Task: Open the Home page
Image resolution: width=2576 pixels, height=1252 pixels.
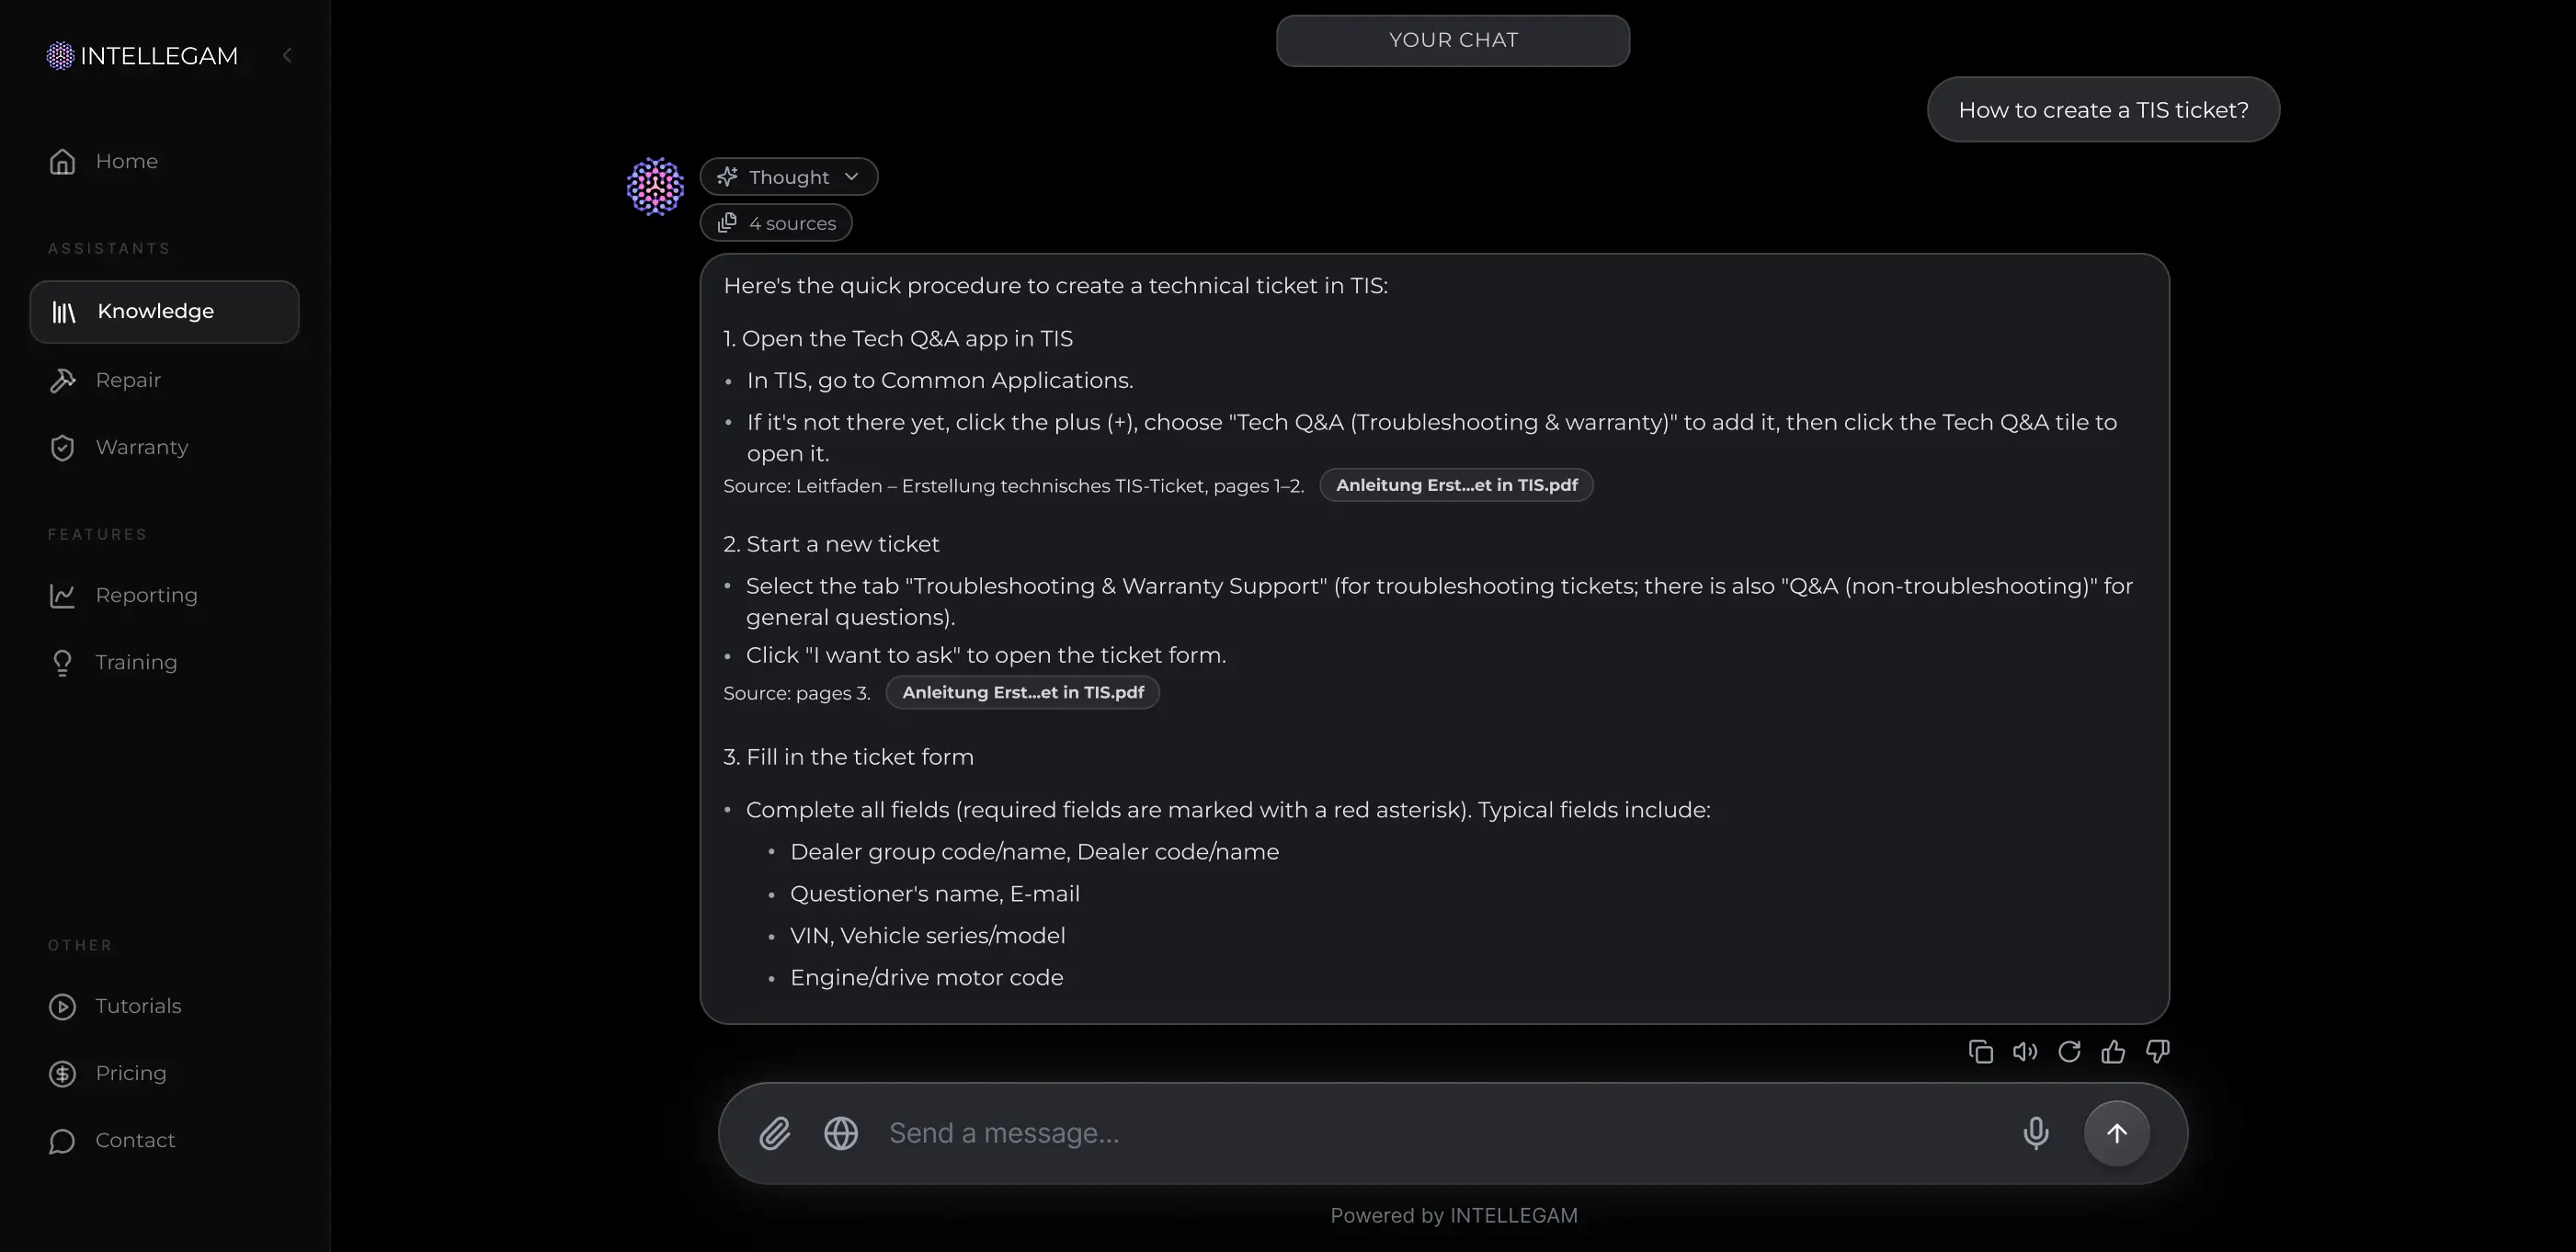Action: pyautogui.click(x=126, y=161)
